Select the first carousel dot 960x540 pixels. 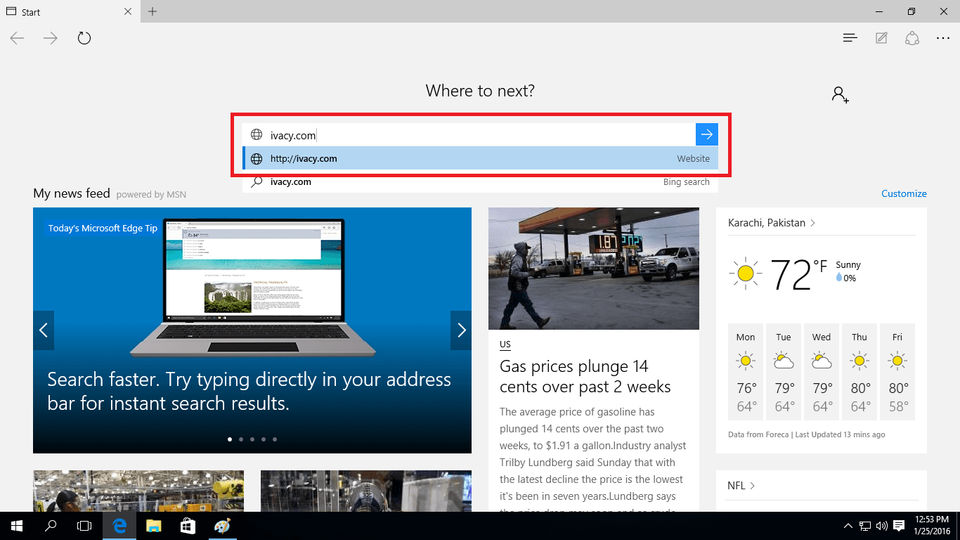230,439
